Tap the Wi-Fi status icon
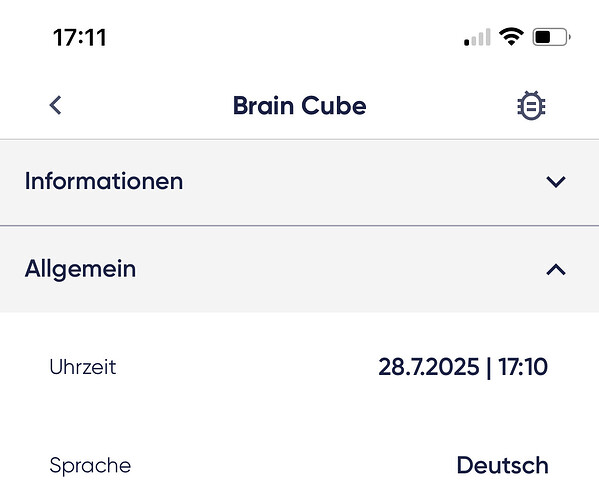The width and height of the screenshot is (599, 499). tap(512, 37)
